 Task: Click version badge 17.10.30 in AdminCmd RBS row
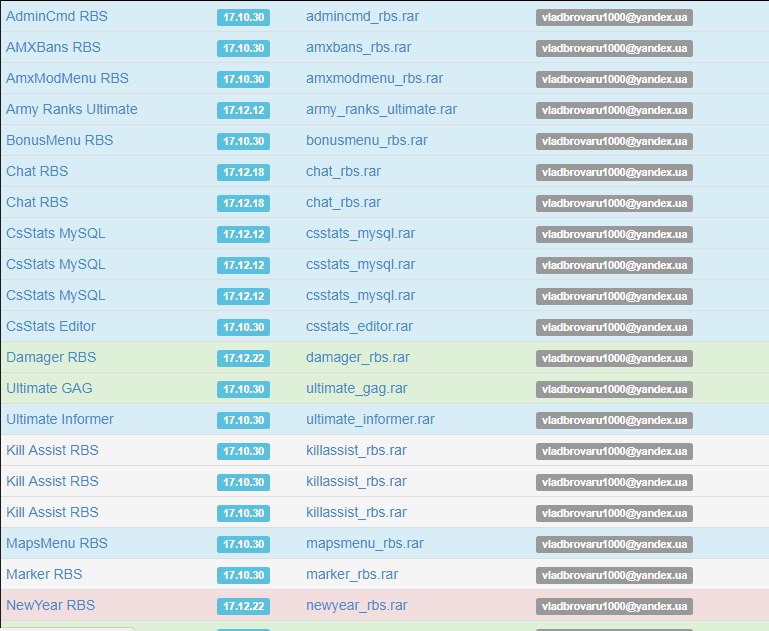pyautogui.click(x=243, y=17)
